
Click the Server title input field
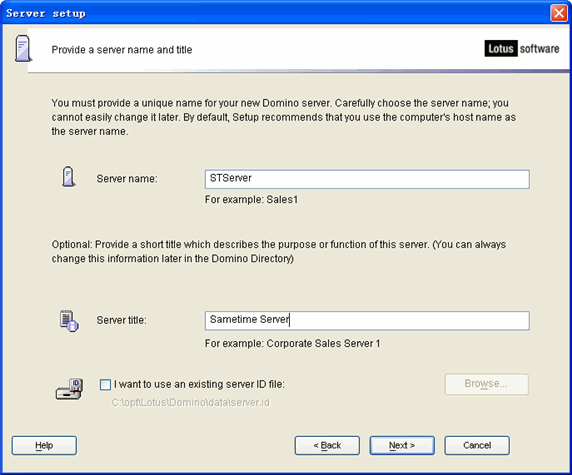pos(367,320)
